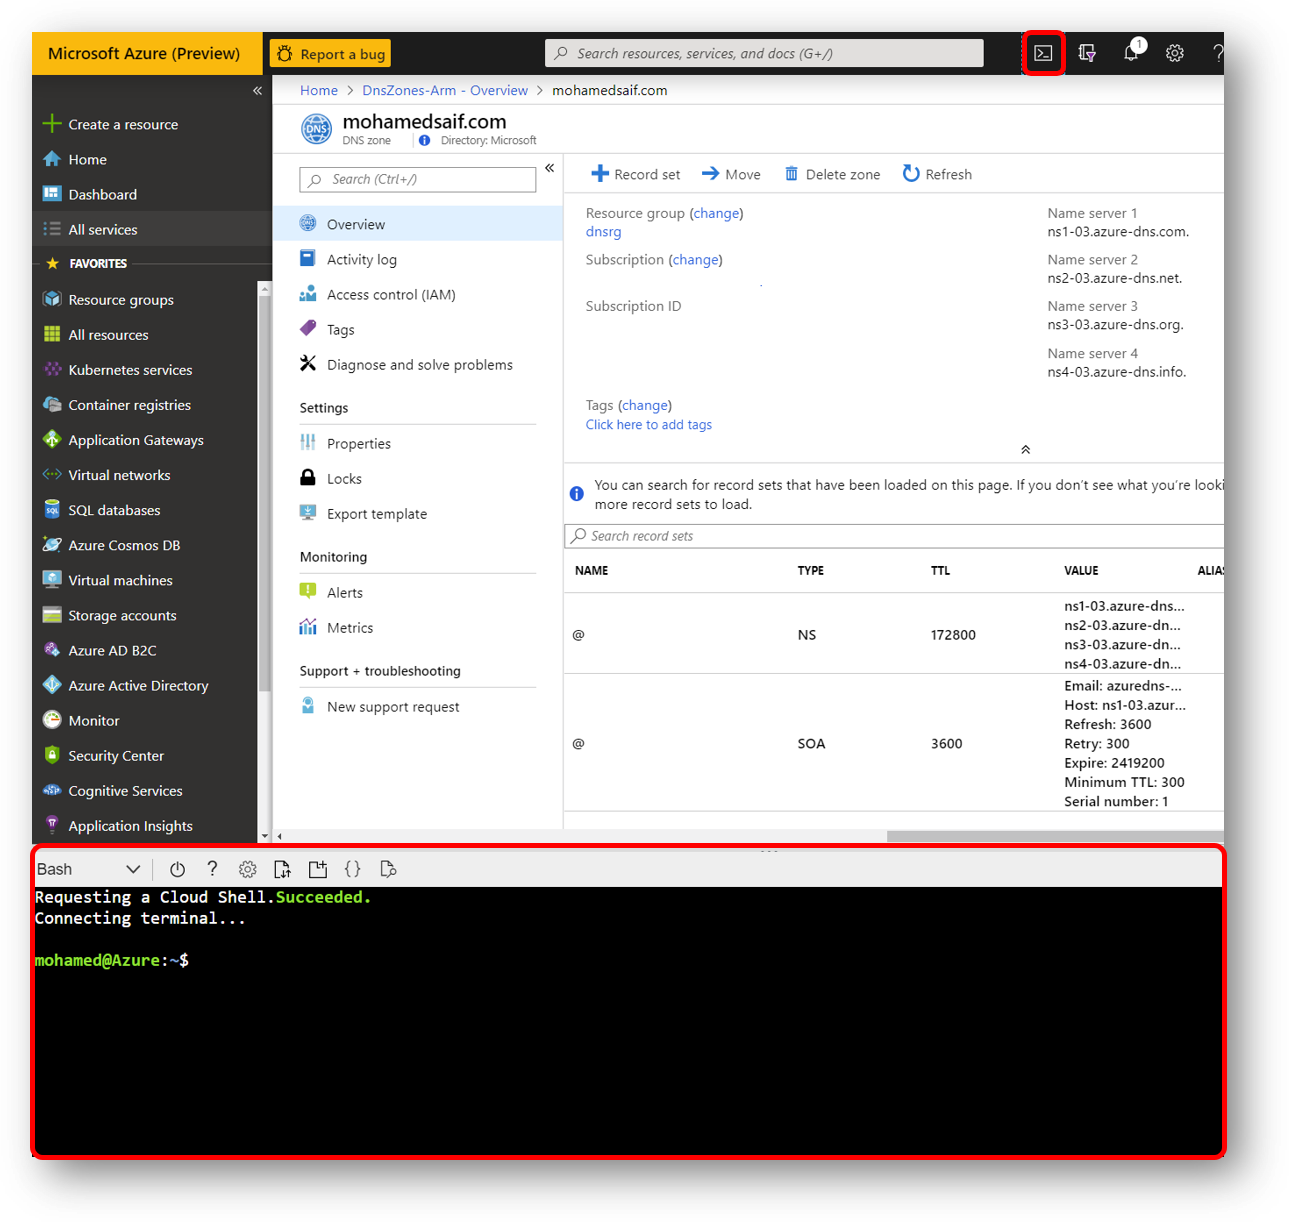The width and height of the screenshot is (1289, 1222).
Task: Collapse the left portal sidebar
Action: click(257, 90)
